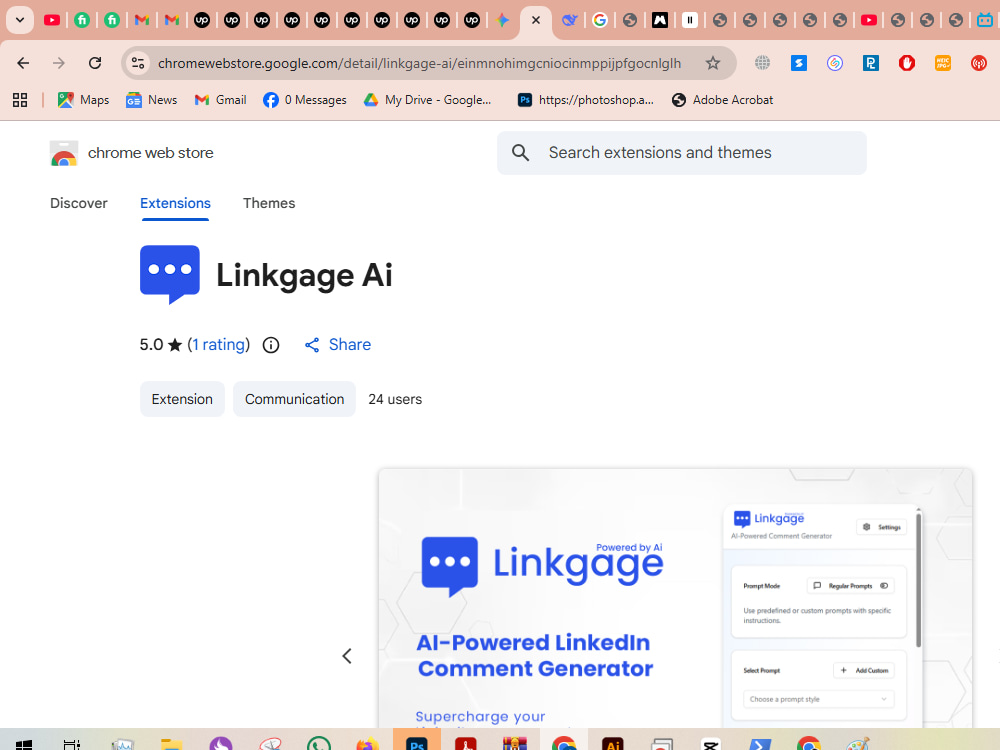
Task: Open the Windows Start menu
Action: [23, 744]
